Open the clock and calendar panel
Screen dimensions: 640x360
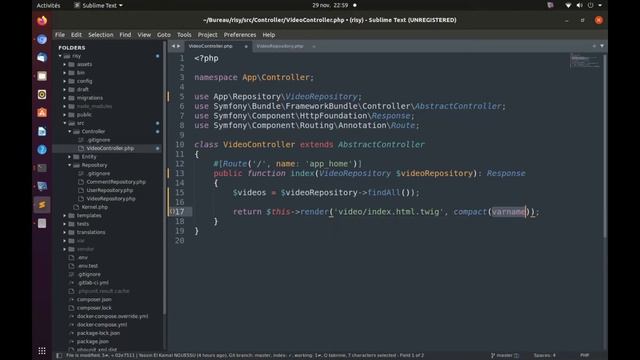tap(330, 5)
